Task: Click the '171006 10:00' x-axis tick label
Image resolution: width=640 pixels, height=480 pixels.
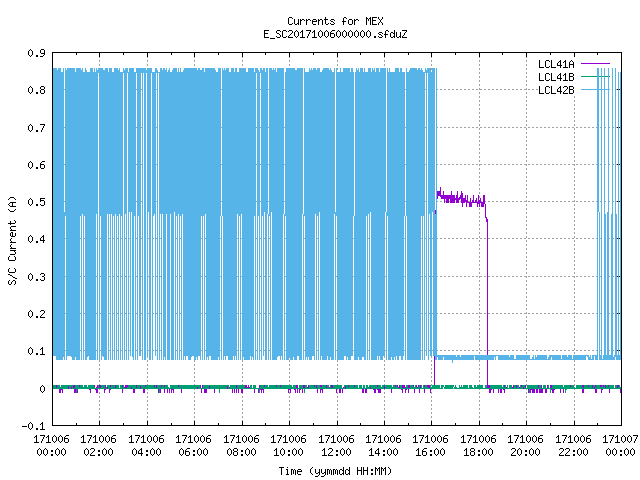Action: (288, 446)
